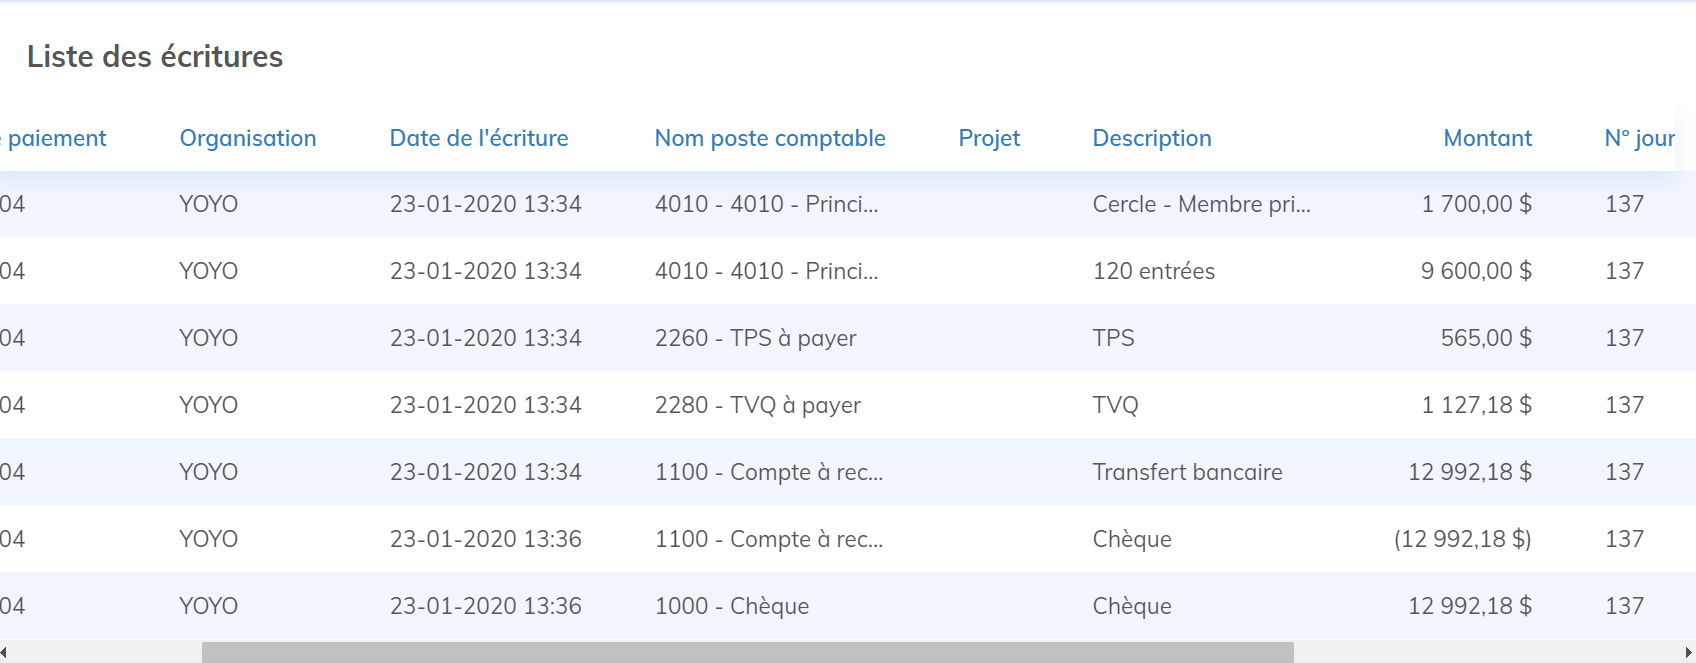Image resolution: width=1696 pixels, height=663 pixels.
Task: Click the 1000 - Chèque account cell
Action: [732, 606]
